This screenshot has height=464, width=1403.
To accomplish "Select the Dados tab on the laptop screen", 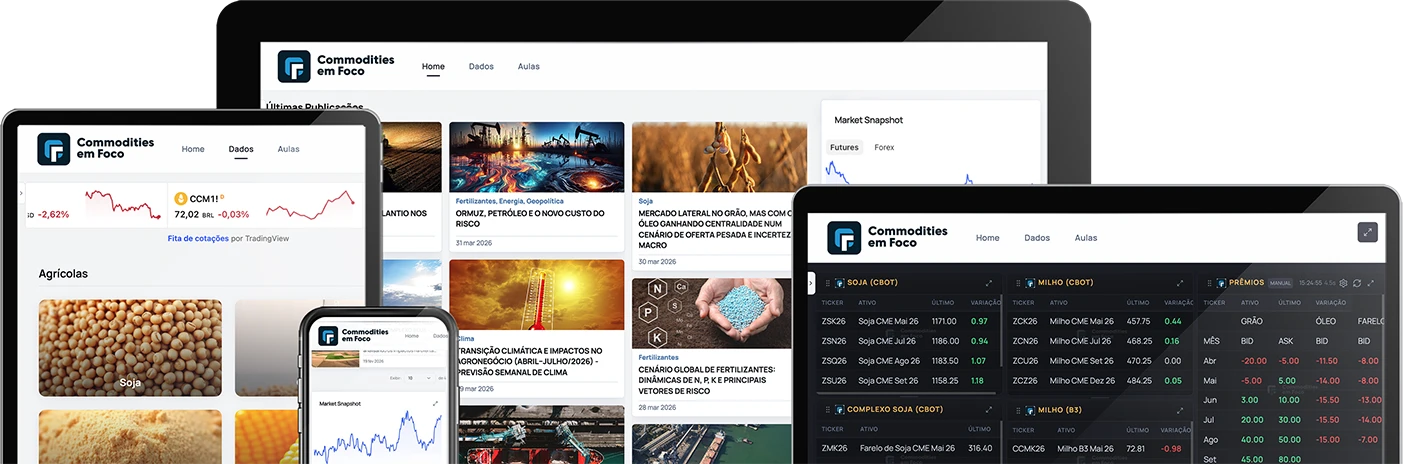I will click(x=481, y=67).
